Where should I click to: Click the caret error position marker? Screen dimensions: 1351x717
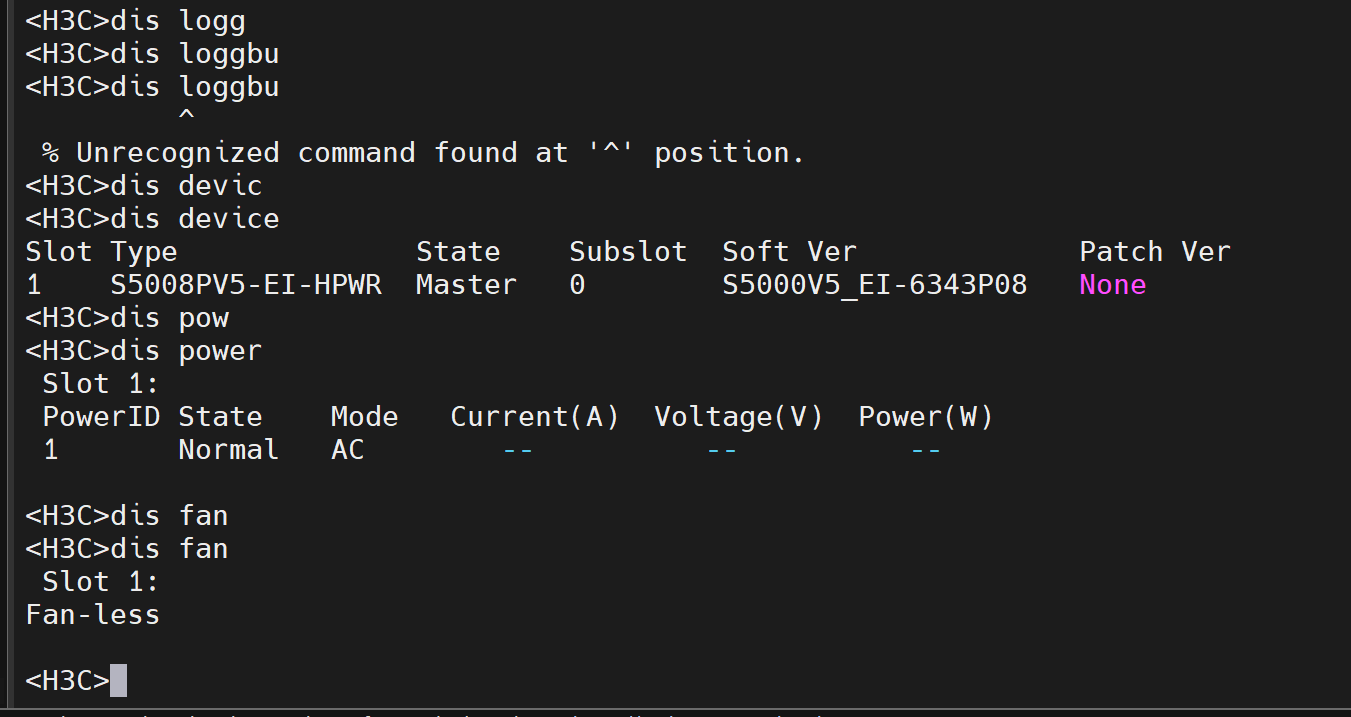pos(186,120)
